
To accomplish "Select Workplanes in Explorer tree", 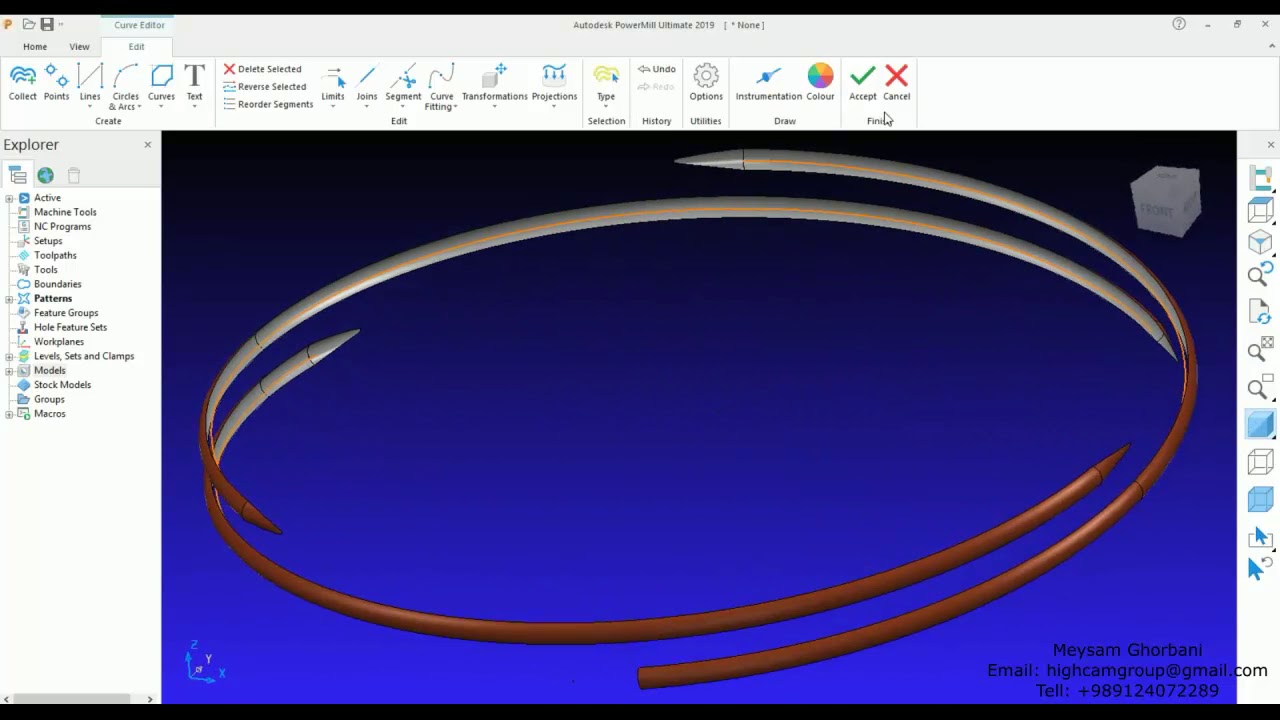I will pos(59,342).
